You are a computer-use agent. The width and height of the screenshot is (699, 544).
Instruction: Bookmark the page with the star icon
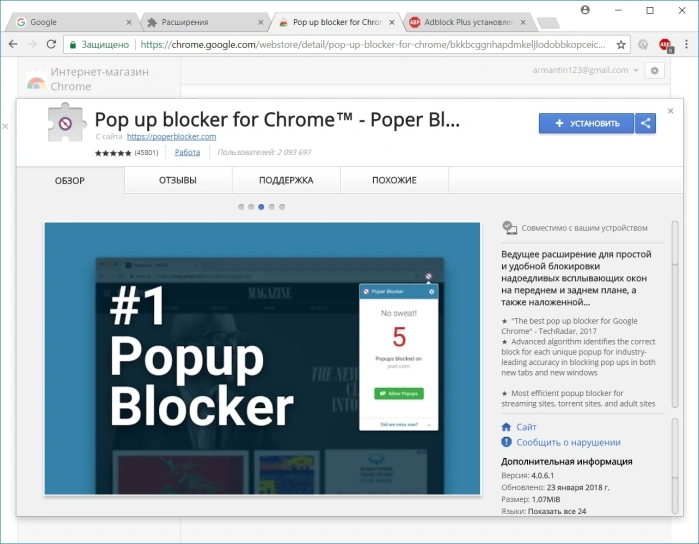point(621,44)
